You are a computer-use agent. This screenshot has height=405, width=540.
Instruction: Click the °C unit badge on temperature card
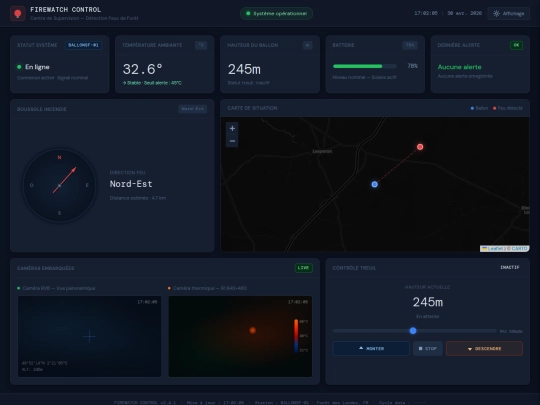click(201, 45)
